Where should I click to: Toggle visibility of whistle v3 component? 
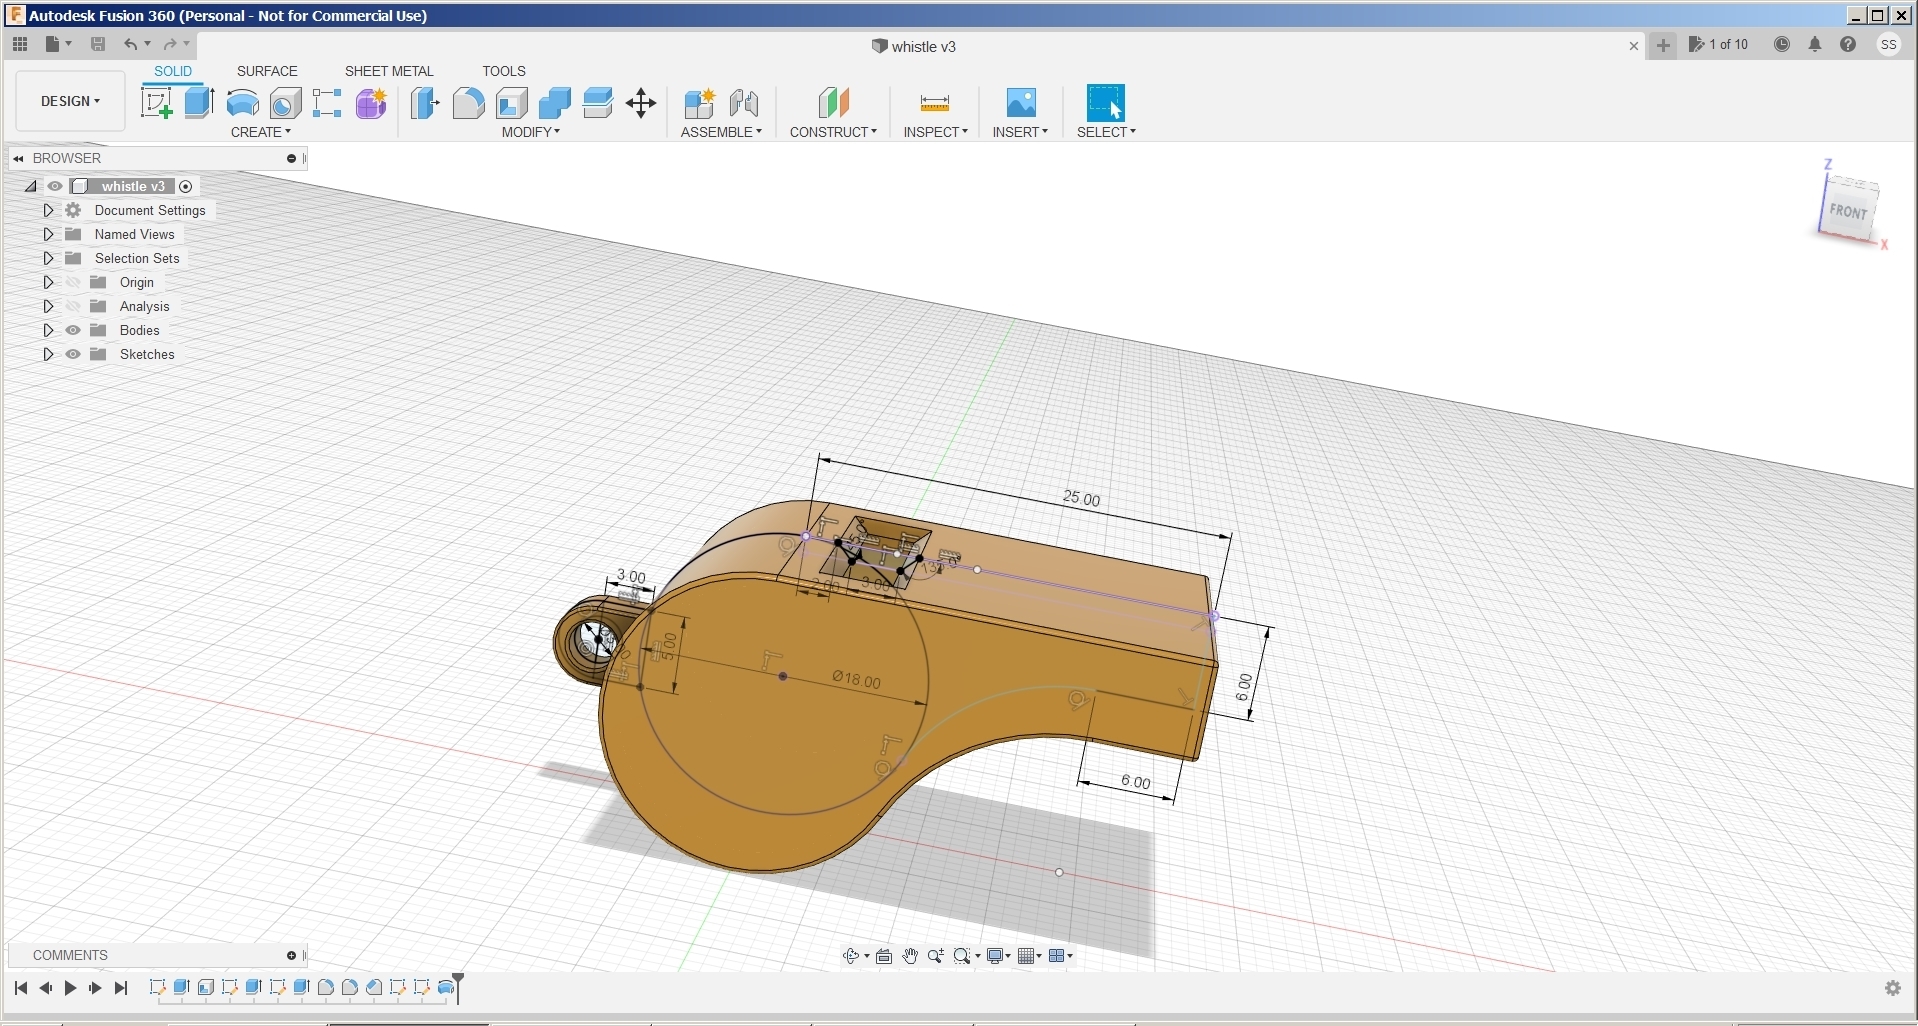pos(55,186)
